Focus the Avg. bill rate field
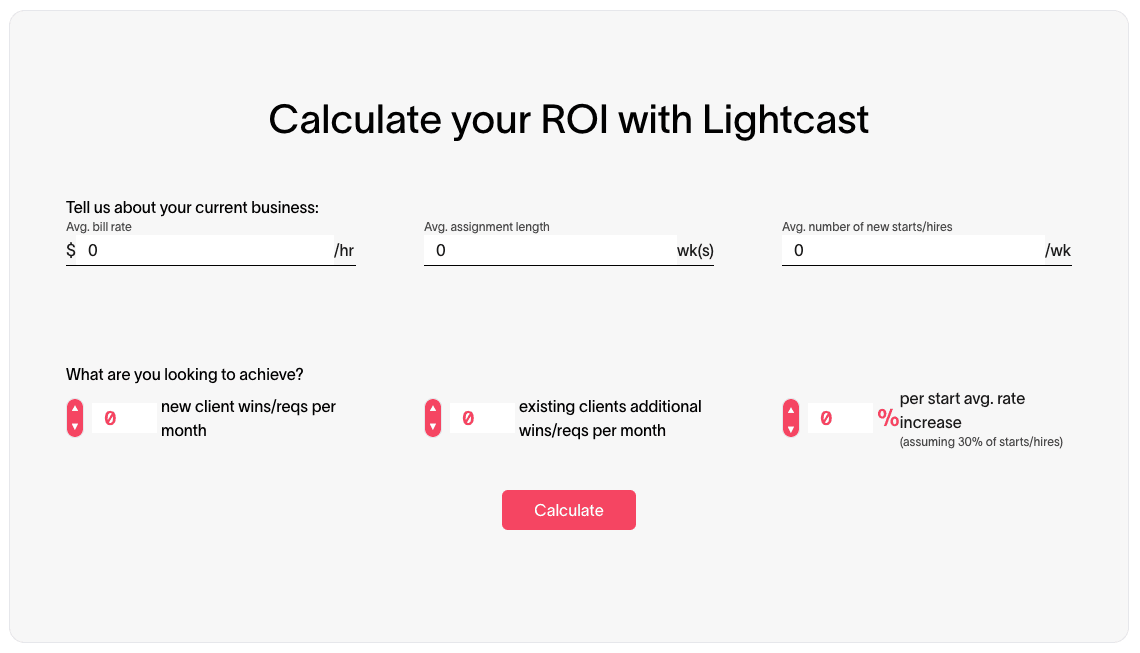The height and width of the screenshot is (653, 1140). point(206,250)
